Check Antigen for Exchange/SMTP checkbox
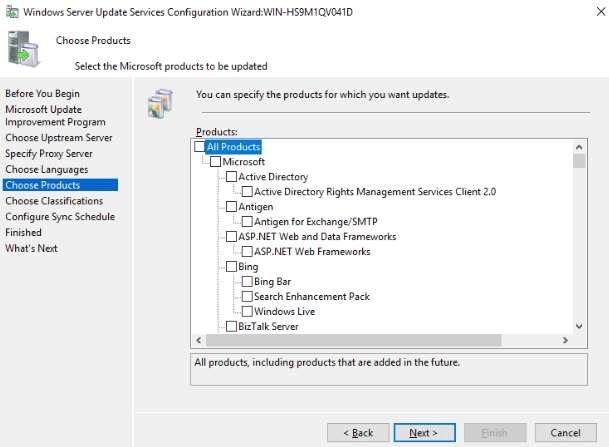 pyautogui.click(x=247, y=221)
